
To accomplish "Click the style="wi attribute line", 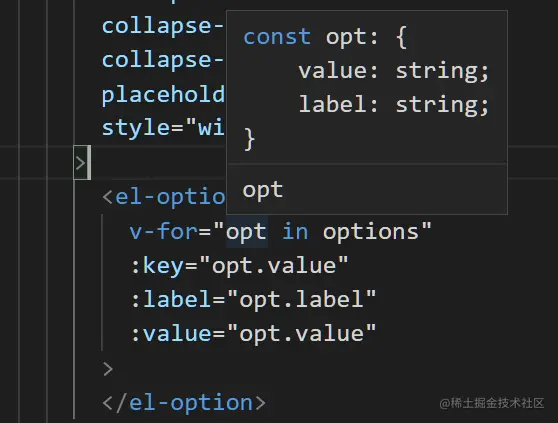I will pos(163,128).
